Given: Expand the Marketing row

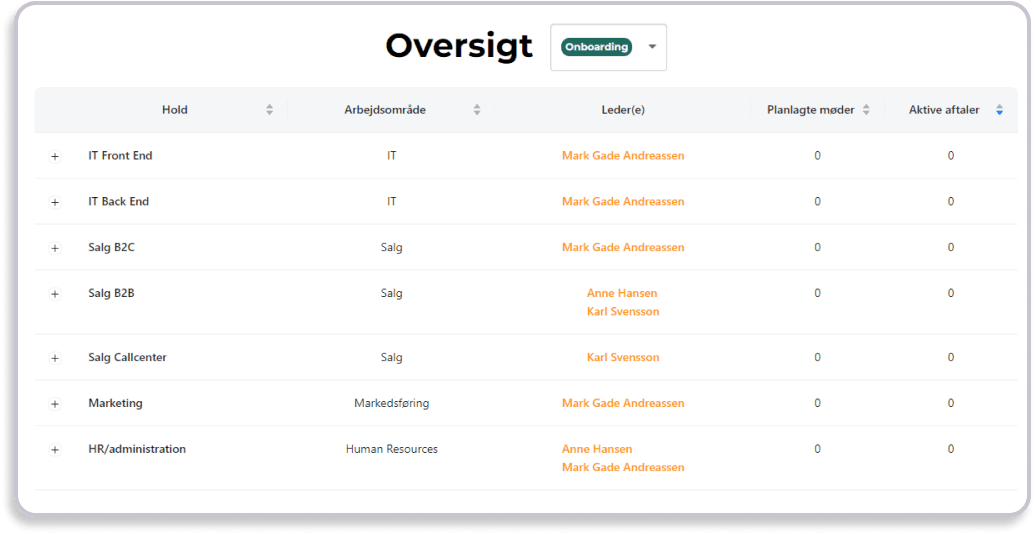Looking at the screenshot, I should pyautogui.click(x=55, y=404).
